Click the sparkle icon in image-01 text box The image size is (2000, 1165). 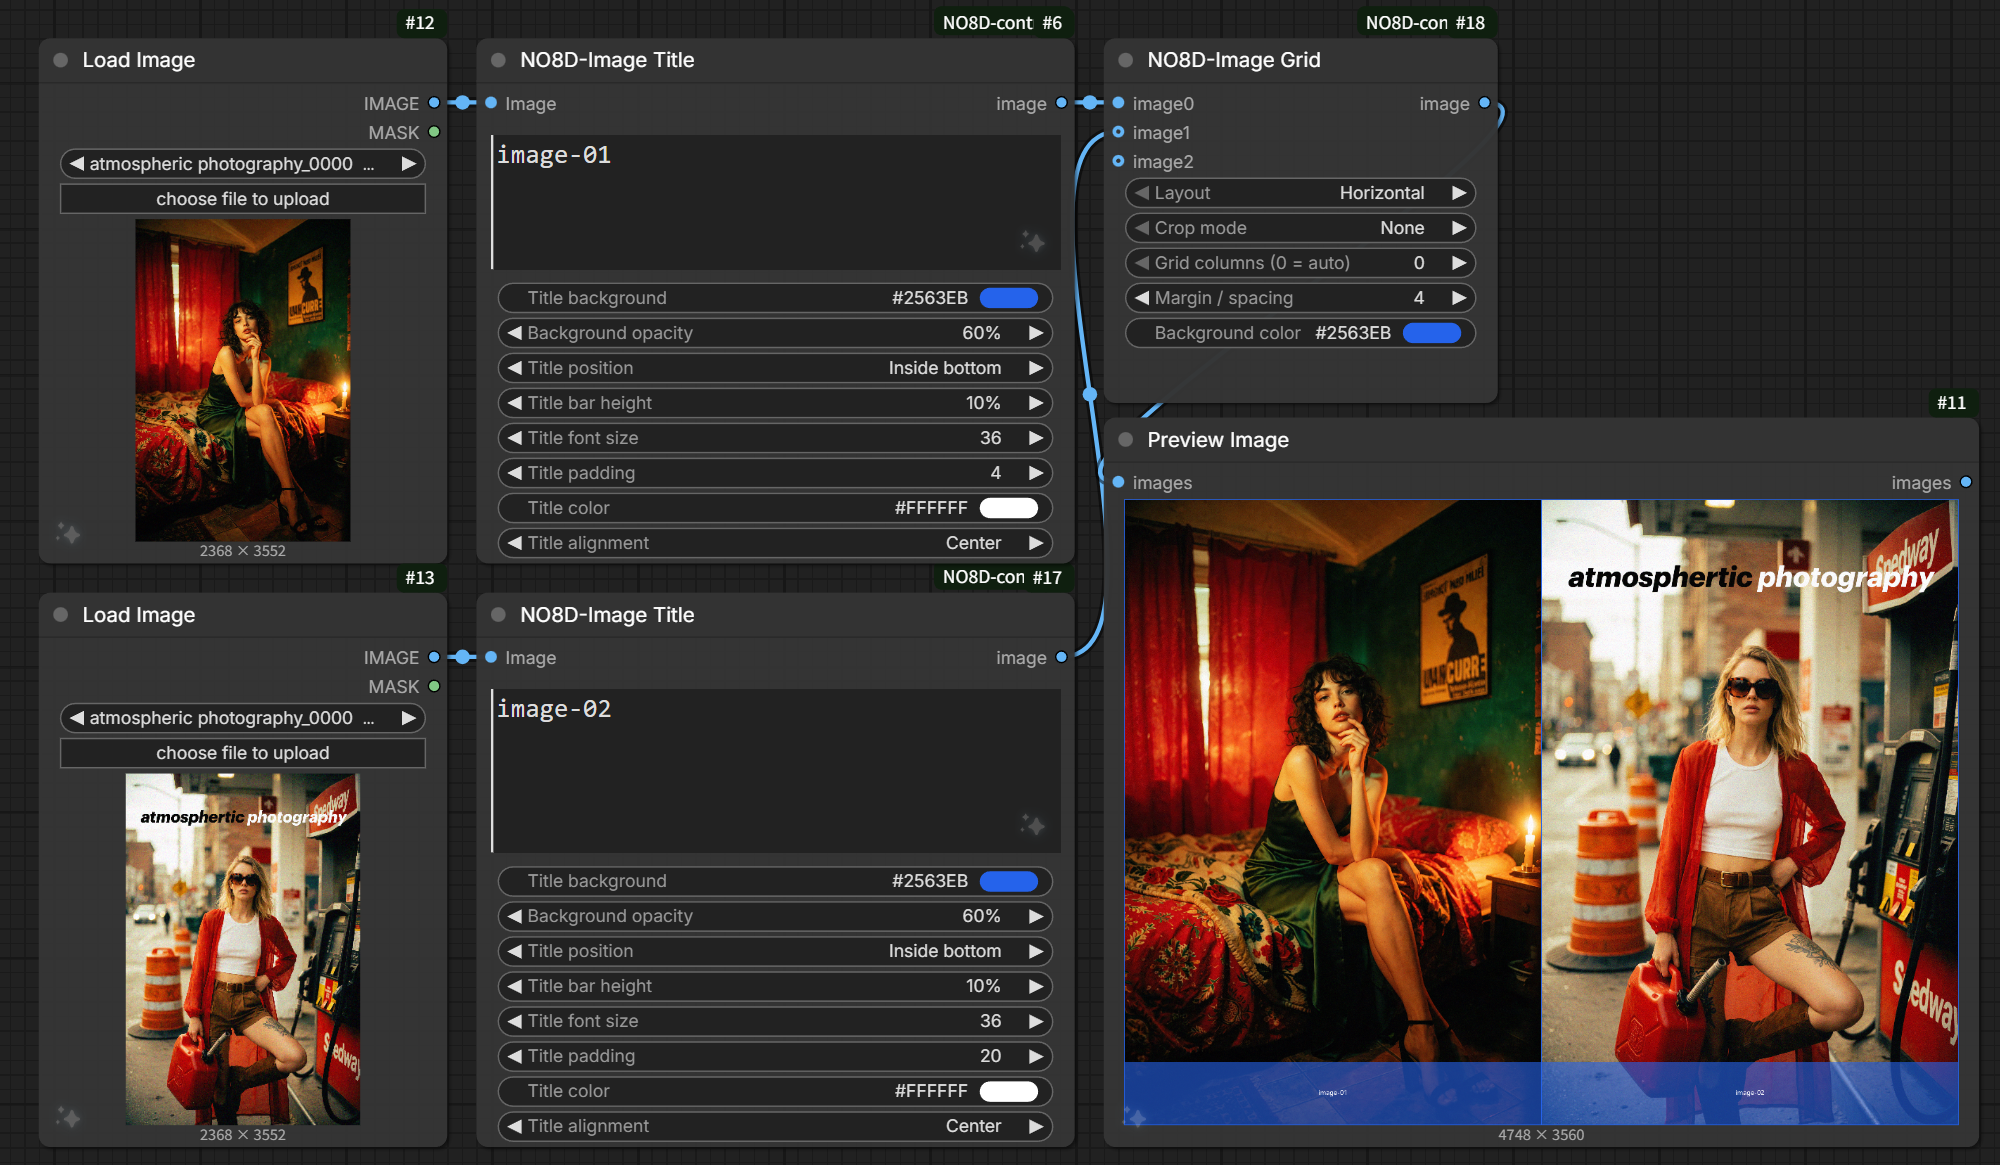[1033, 241]
